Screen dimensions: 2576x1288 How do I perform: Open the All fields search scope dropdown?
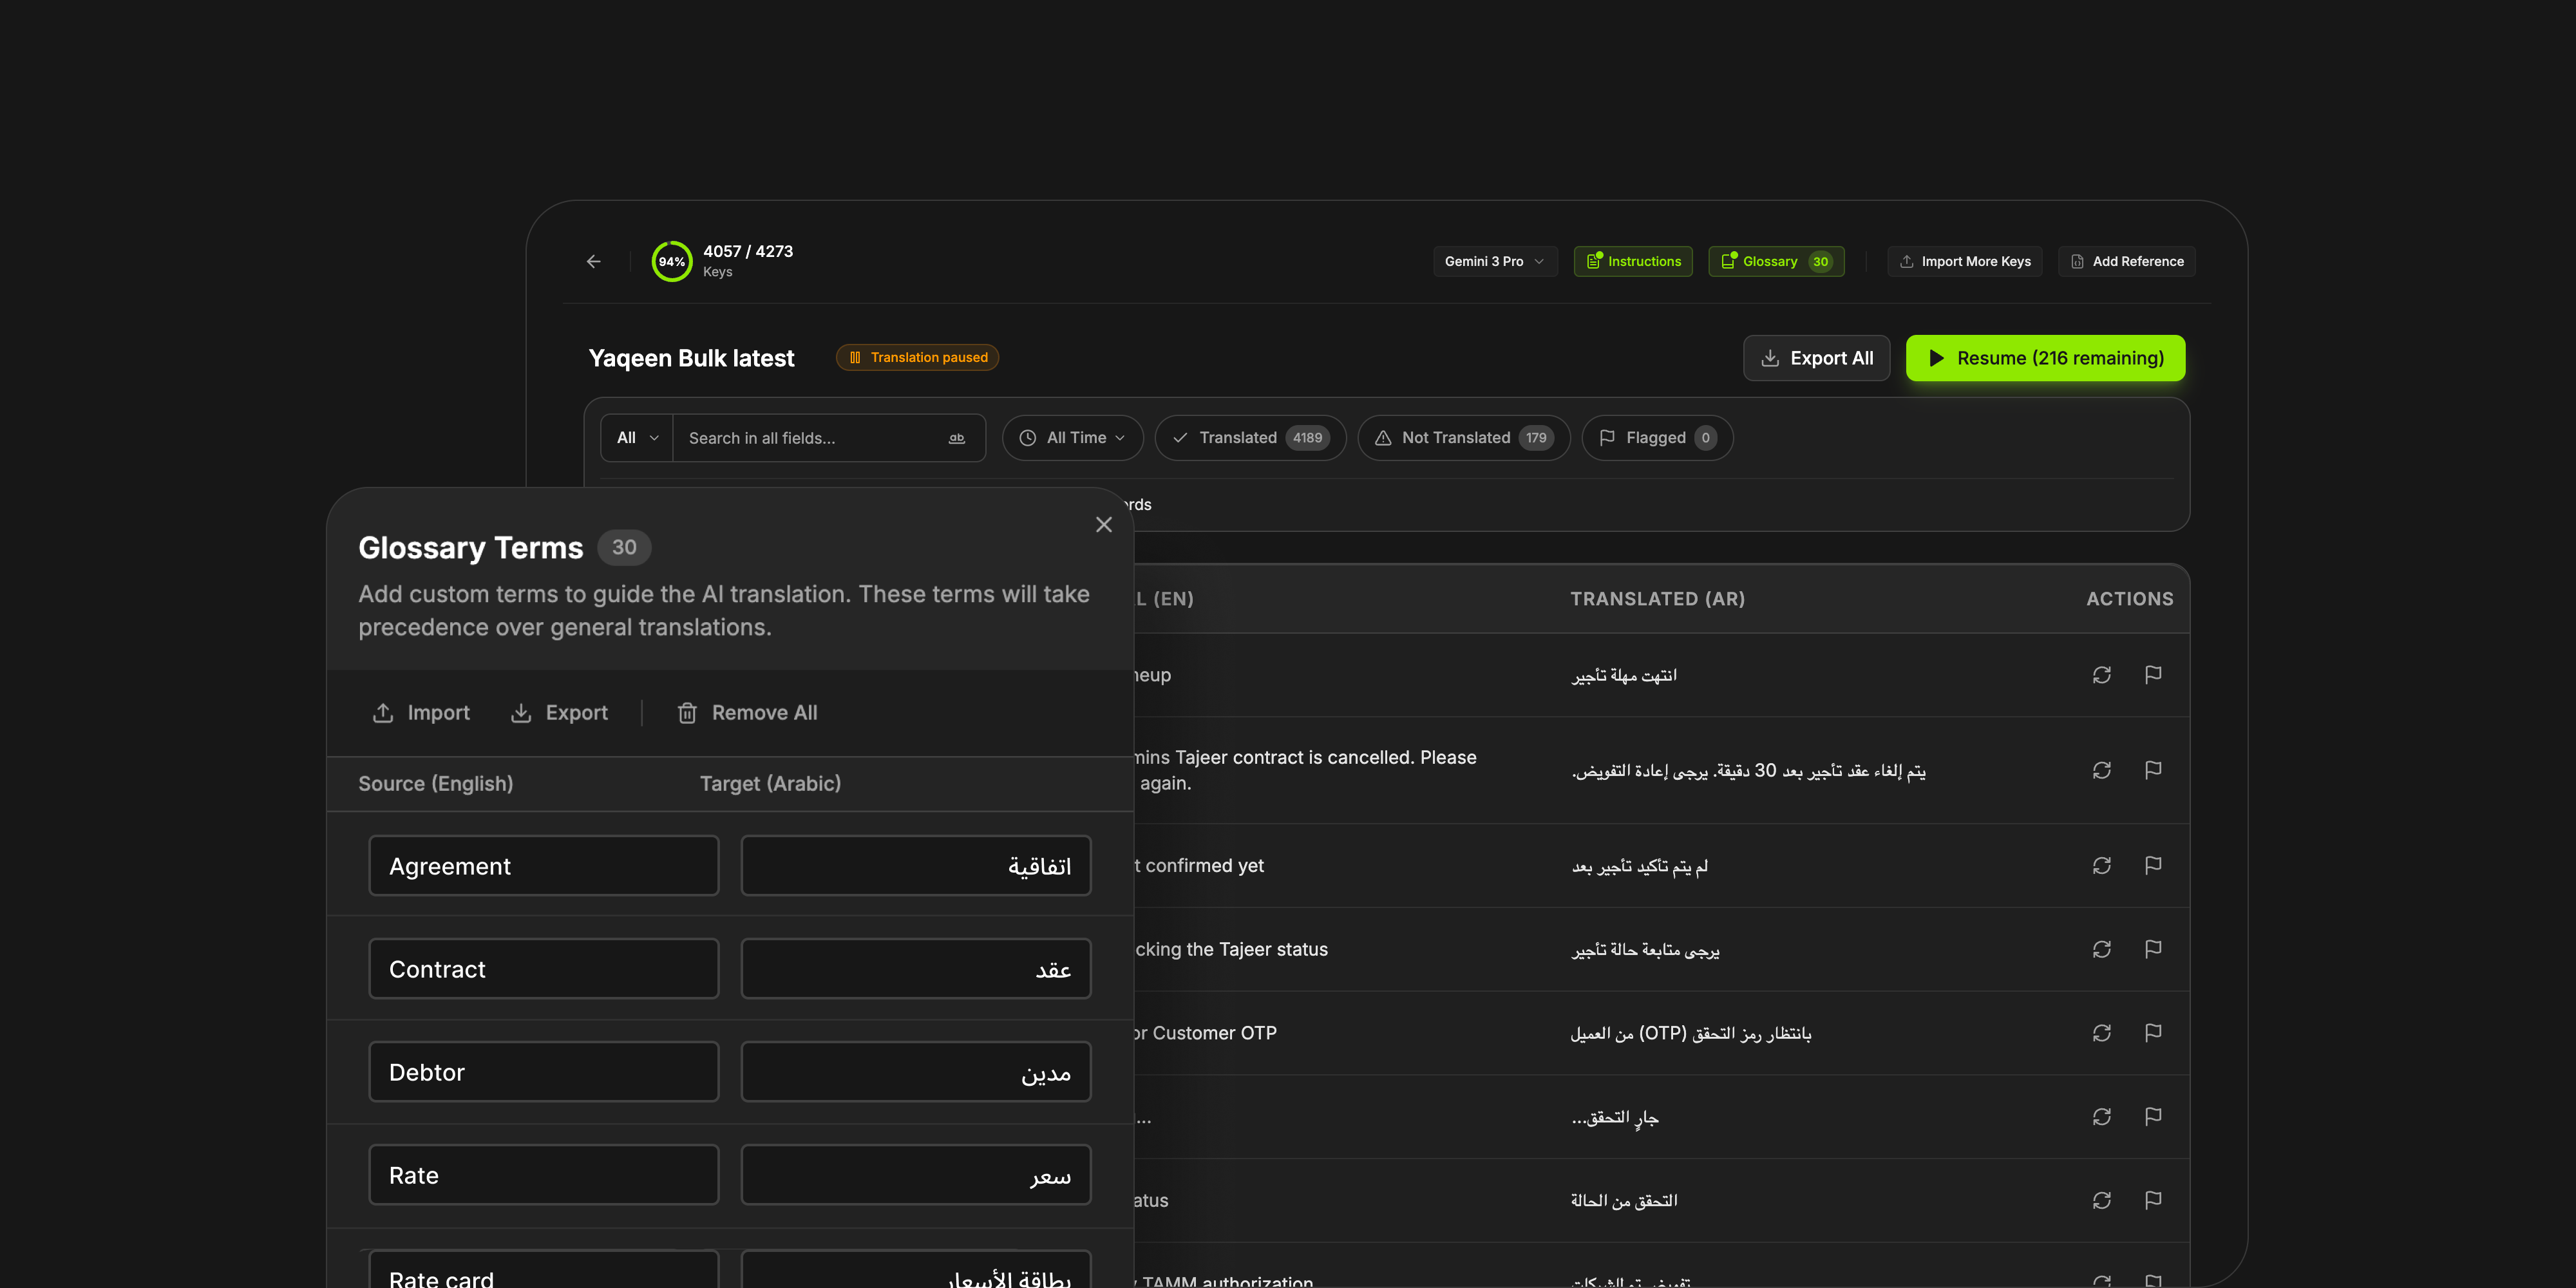click(x=637, y=438)
